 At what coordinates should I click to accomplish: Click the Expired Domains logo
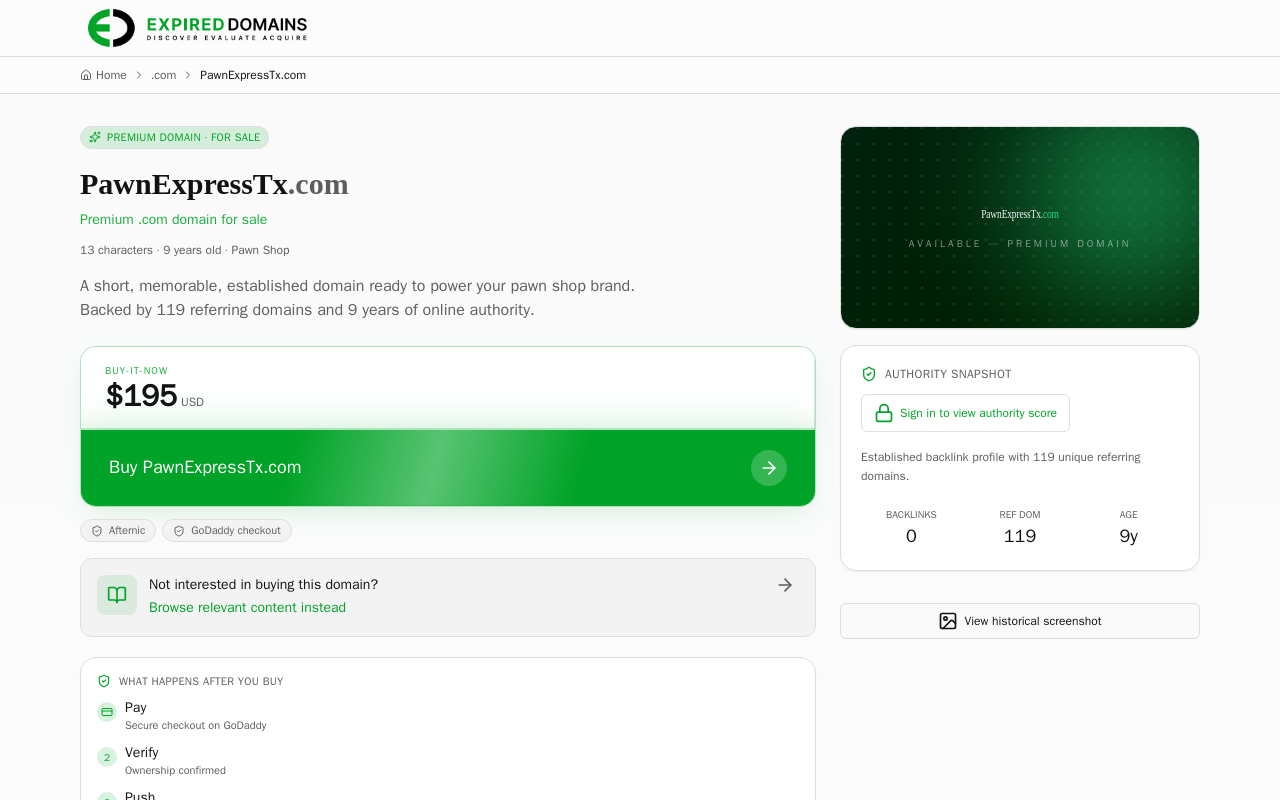coord(197,28)
